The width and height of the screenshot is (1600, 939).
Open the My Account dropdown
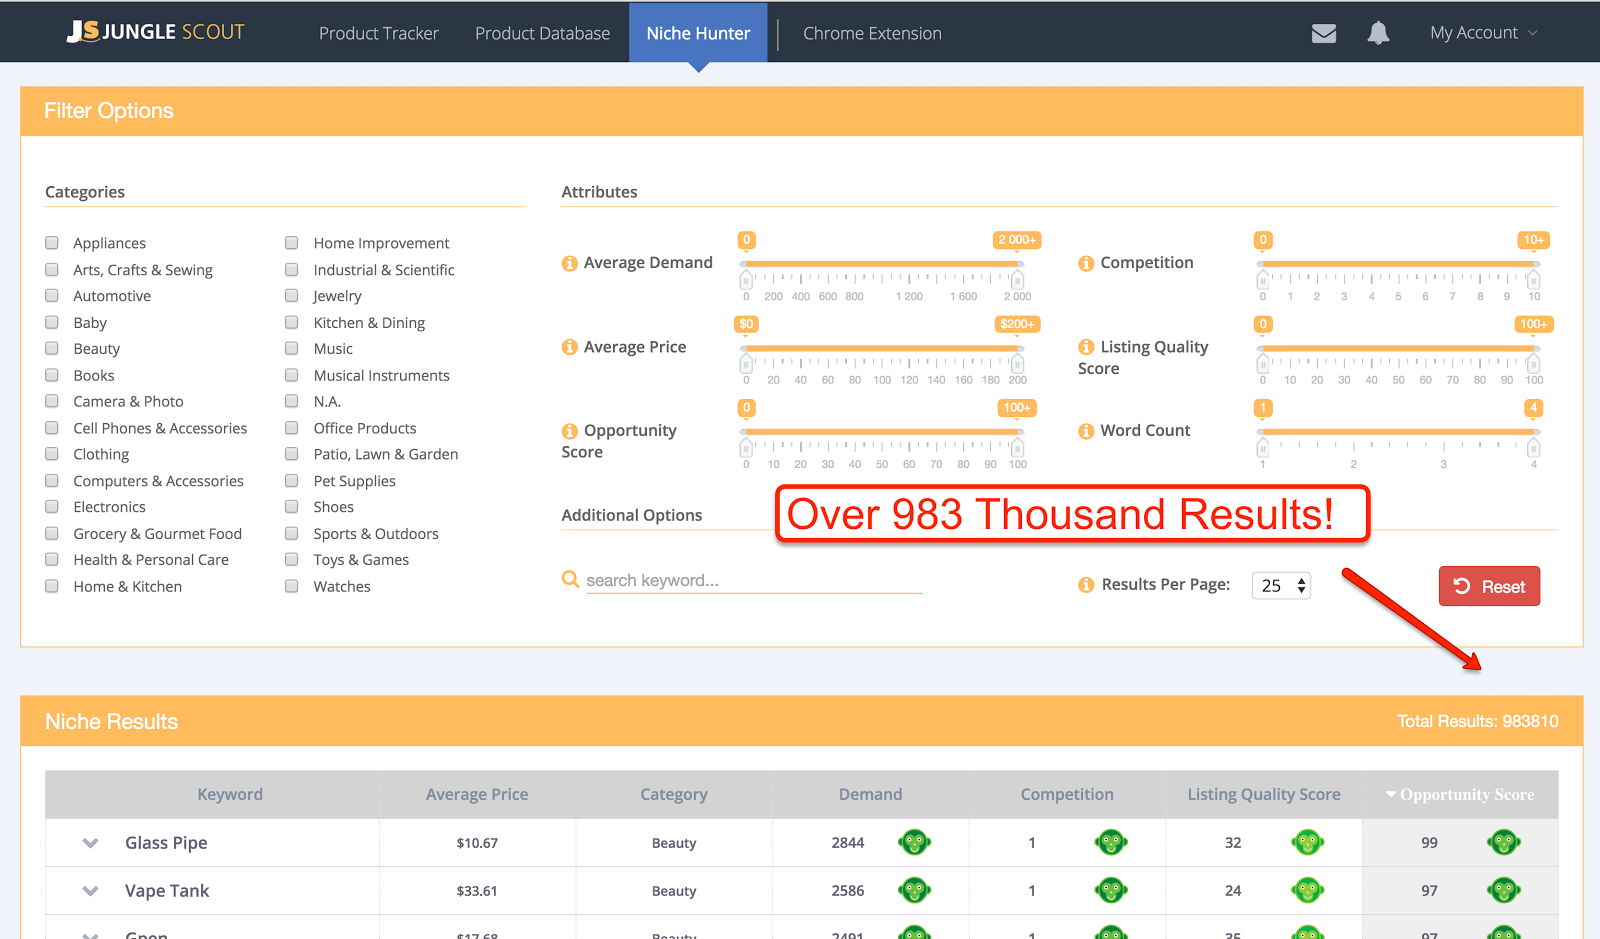tap(1484, 33)
